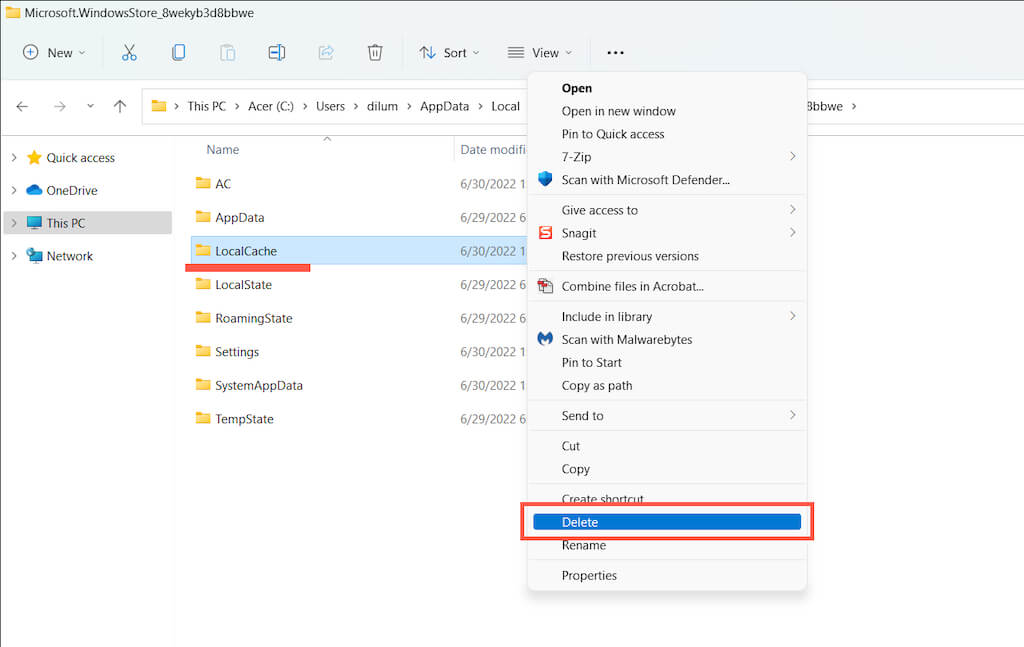Click the Up arrow navigation button
The width and height of the screenshot is (1024, 647).
[120, 106]
